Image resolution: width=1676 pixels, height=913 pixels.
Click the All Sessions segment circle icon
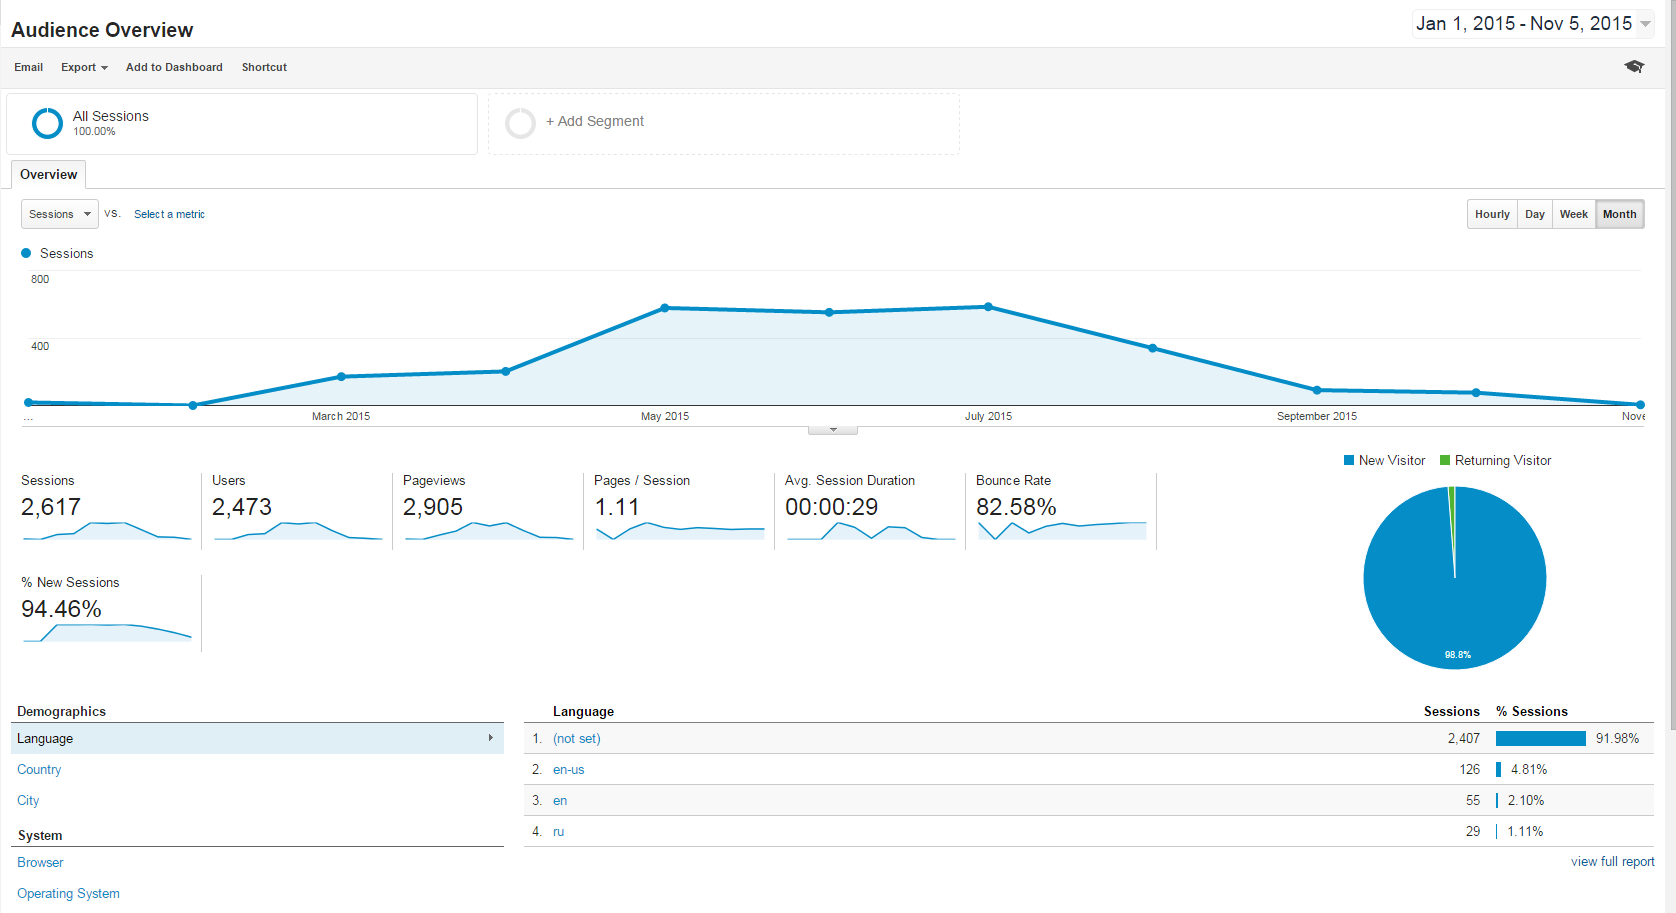click(47, 123)
